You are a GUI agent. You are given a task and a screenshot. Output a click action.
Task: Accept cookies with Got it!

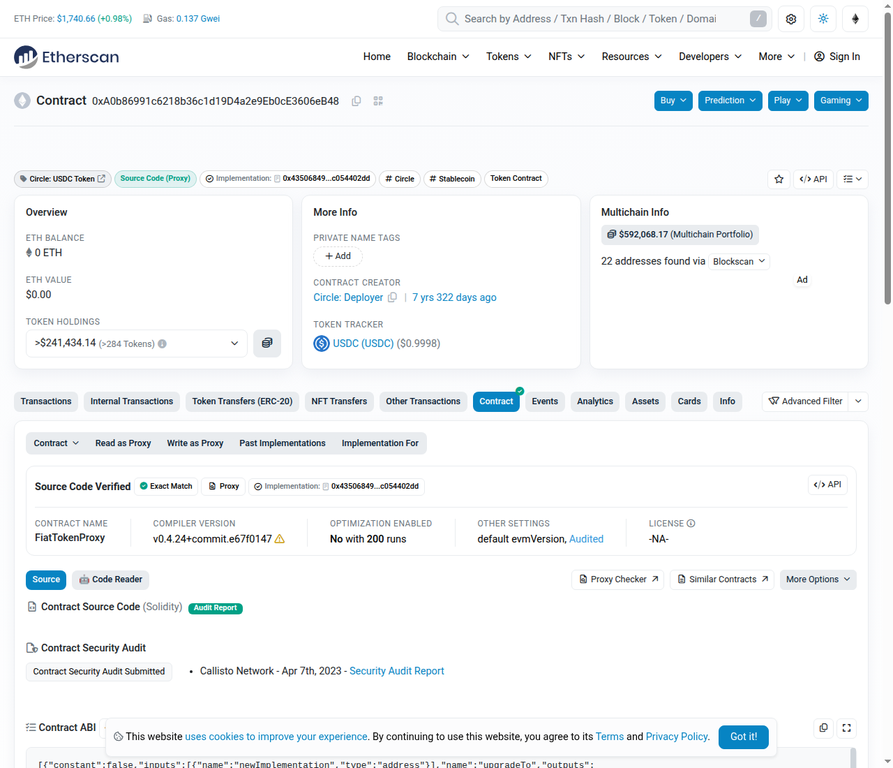[743, 737]
